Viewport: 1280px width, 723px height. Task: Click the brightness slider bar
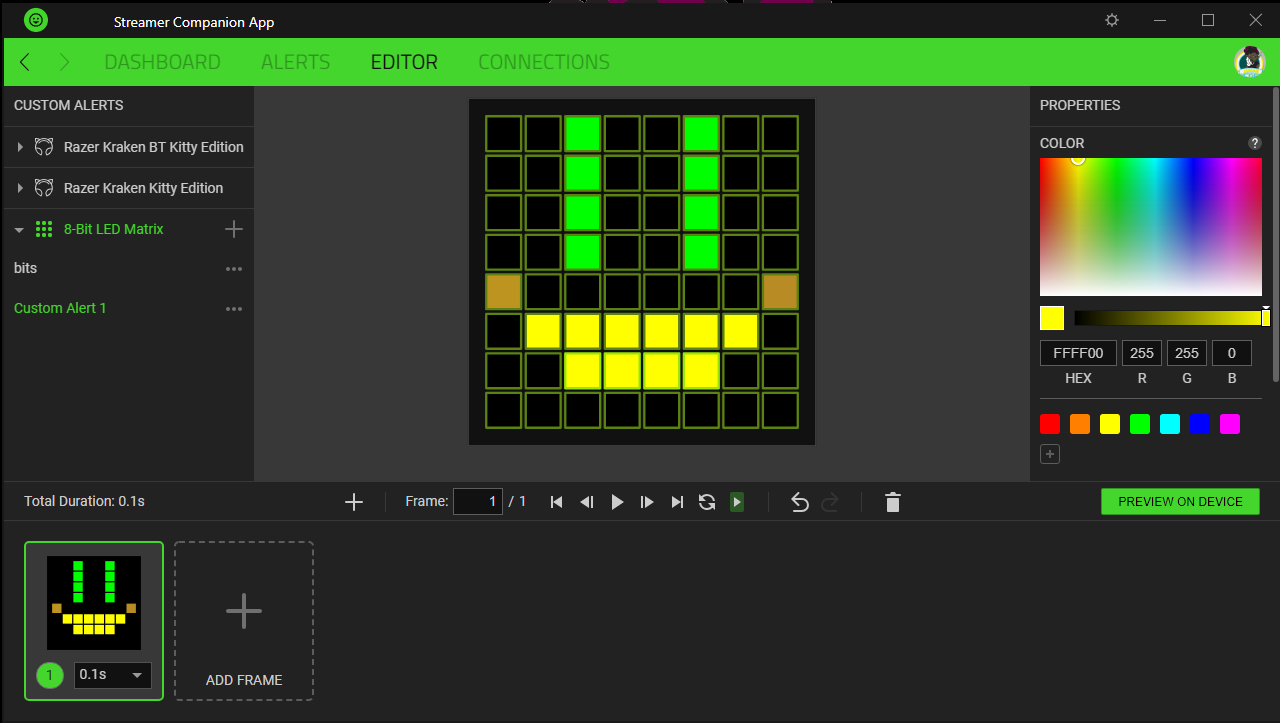click(1168, 318)
